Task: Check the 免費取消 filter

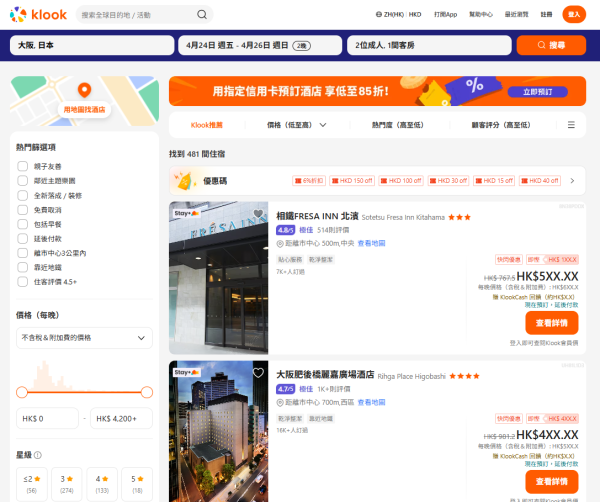Action: point(23,210)
